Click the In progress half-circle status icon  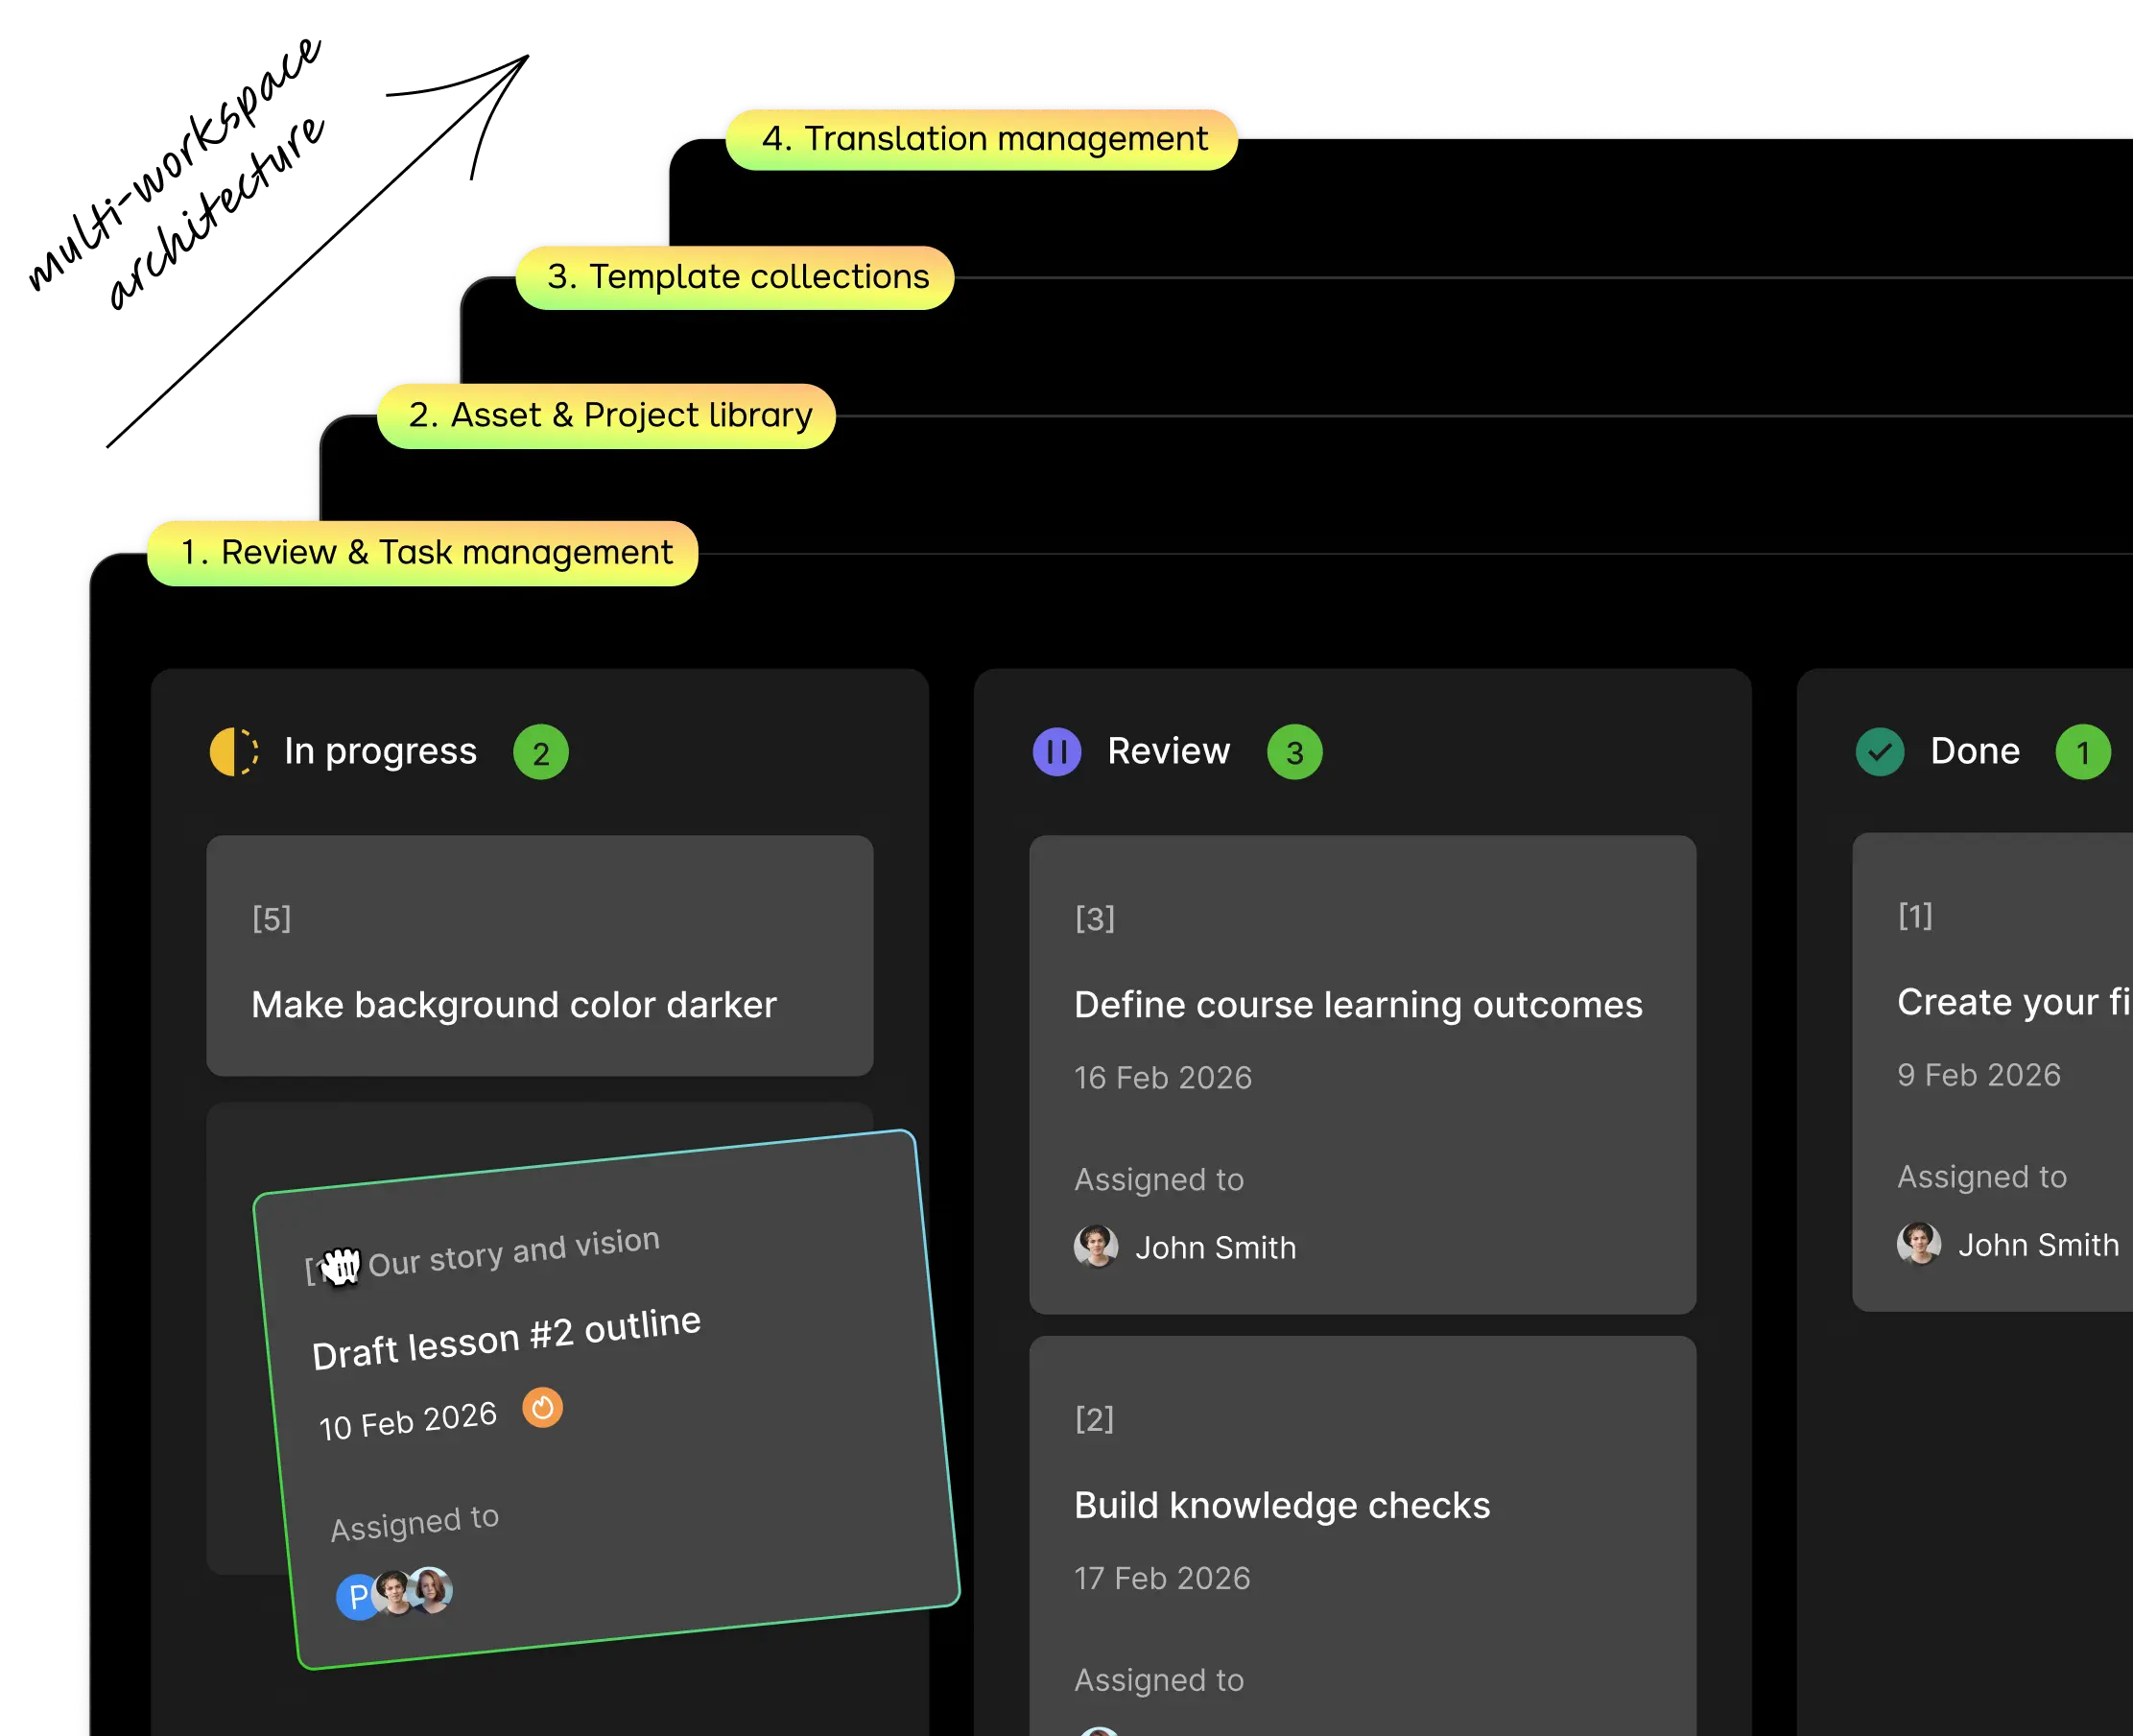coord(234,752)
